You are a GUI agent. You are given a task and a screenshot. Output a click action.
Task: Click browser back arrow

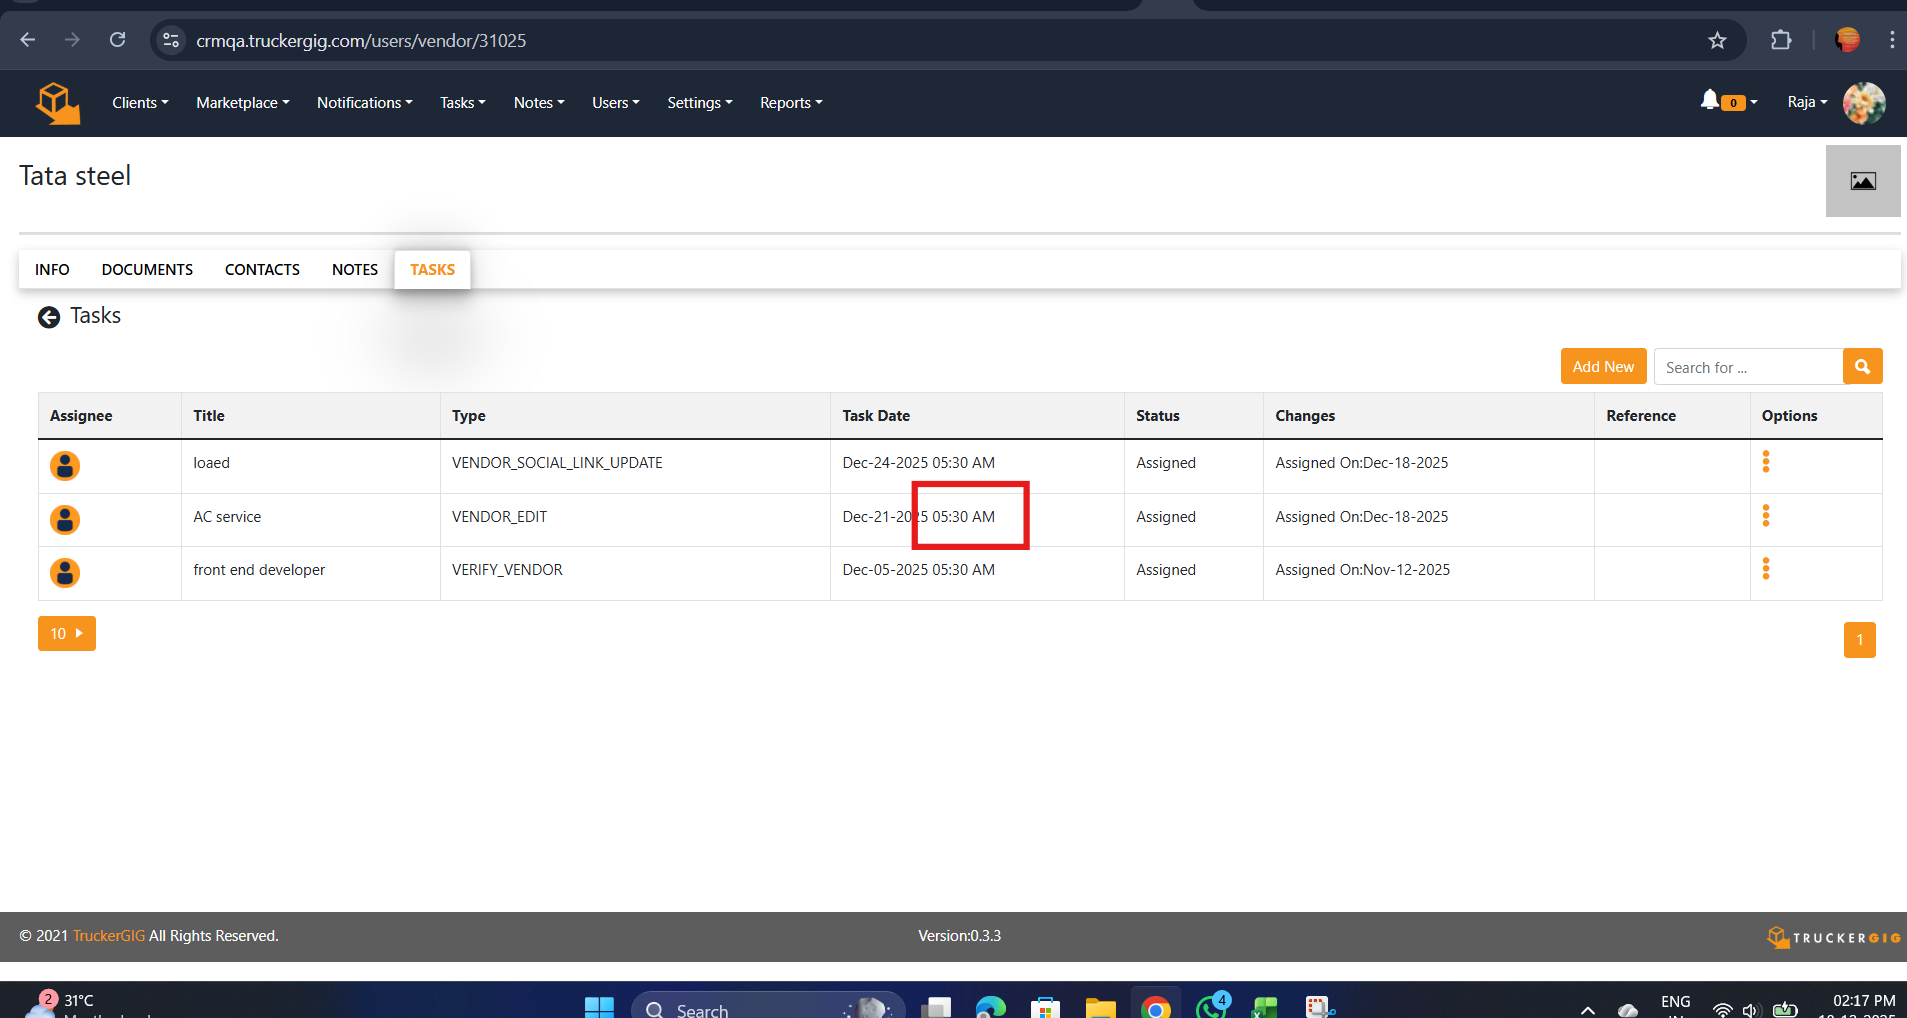pyautogui.click(x=28, y=40)
